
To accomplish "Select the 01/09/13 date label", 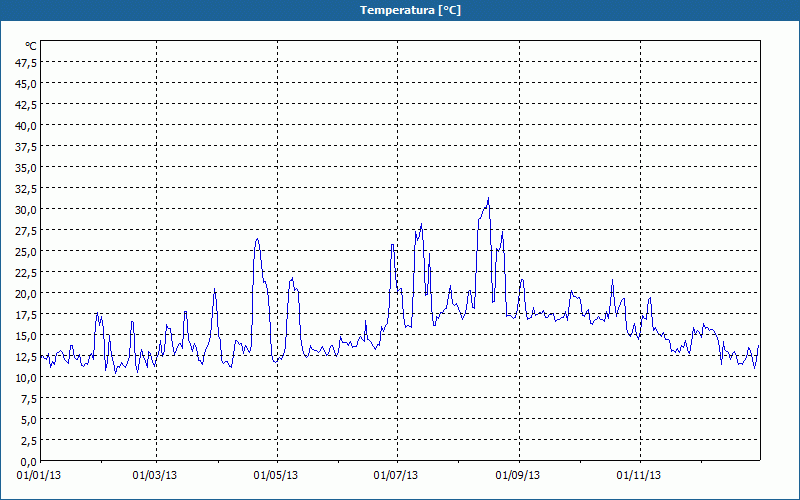I will pos(518,476).
